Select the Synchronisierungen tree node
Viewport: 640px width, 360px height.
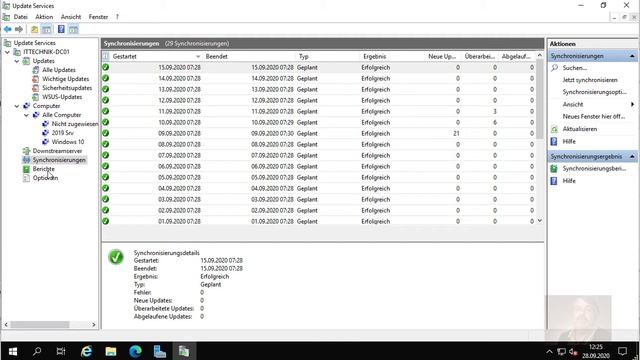click(x=59, y=160)
